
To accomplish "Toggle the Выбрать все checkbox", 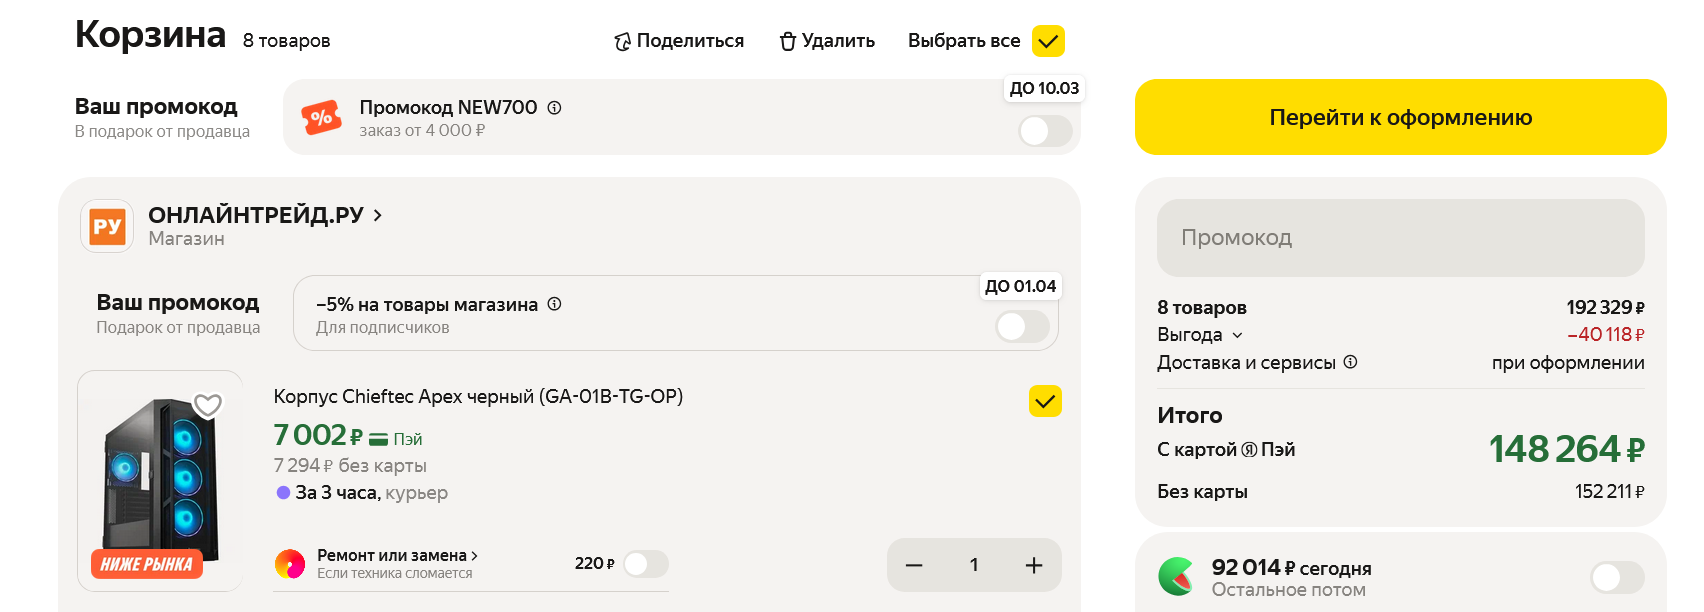I will pyautogui.click(x=1048, y=41).
